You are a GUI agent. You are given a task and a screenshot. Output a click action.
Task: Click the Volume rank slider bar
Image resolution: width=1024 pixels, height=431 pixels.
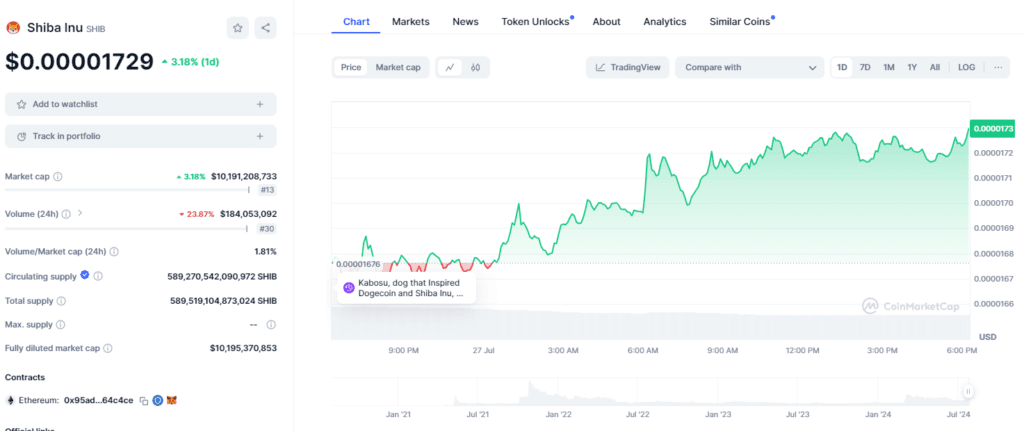point(126,229)
